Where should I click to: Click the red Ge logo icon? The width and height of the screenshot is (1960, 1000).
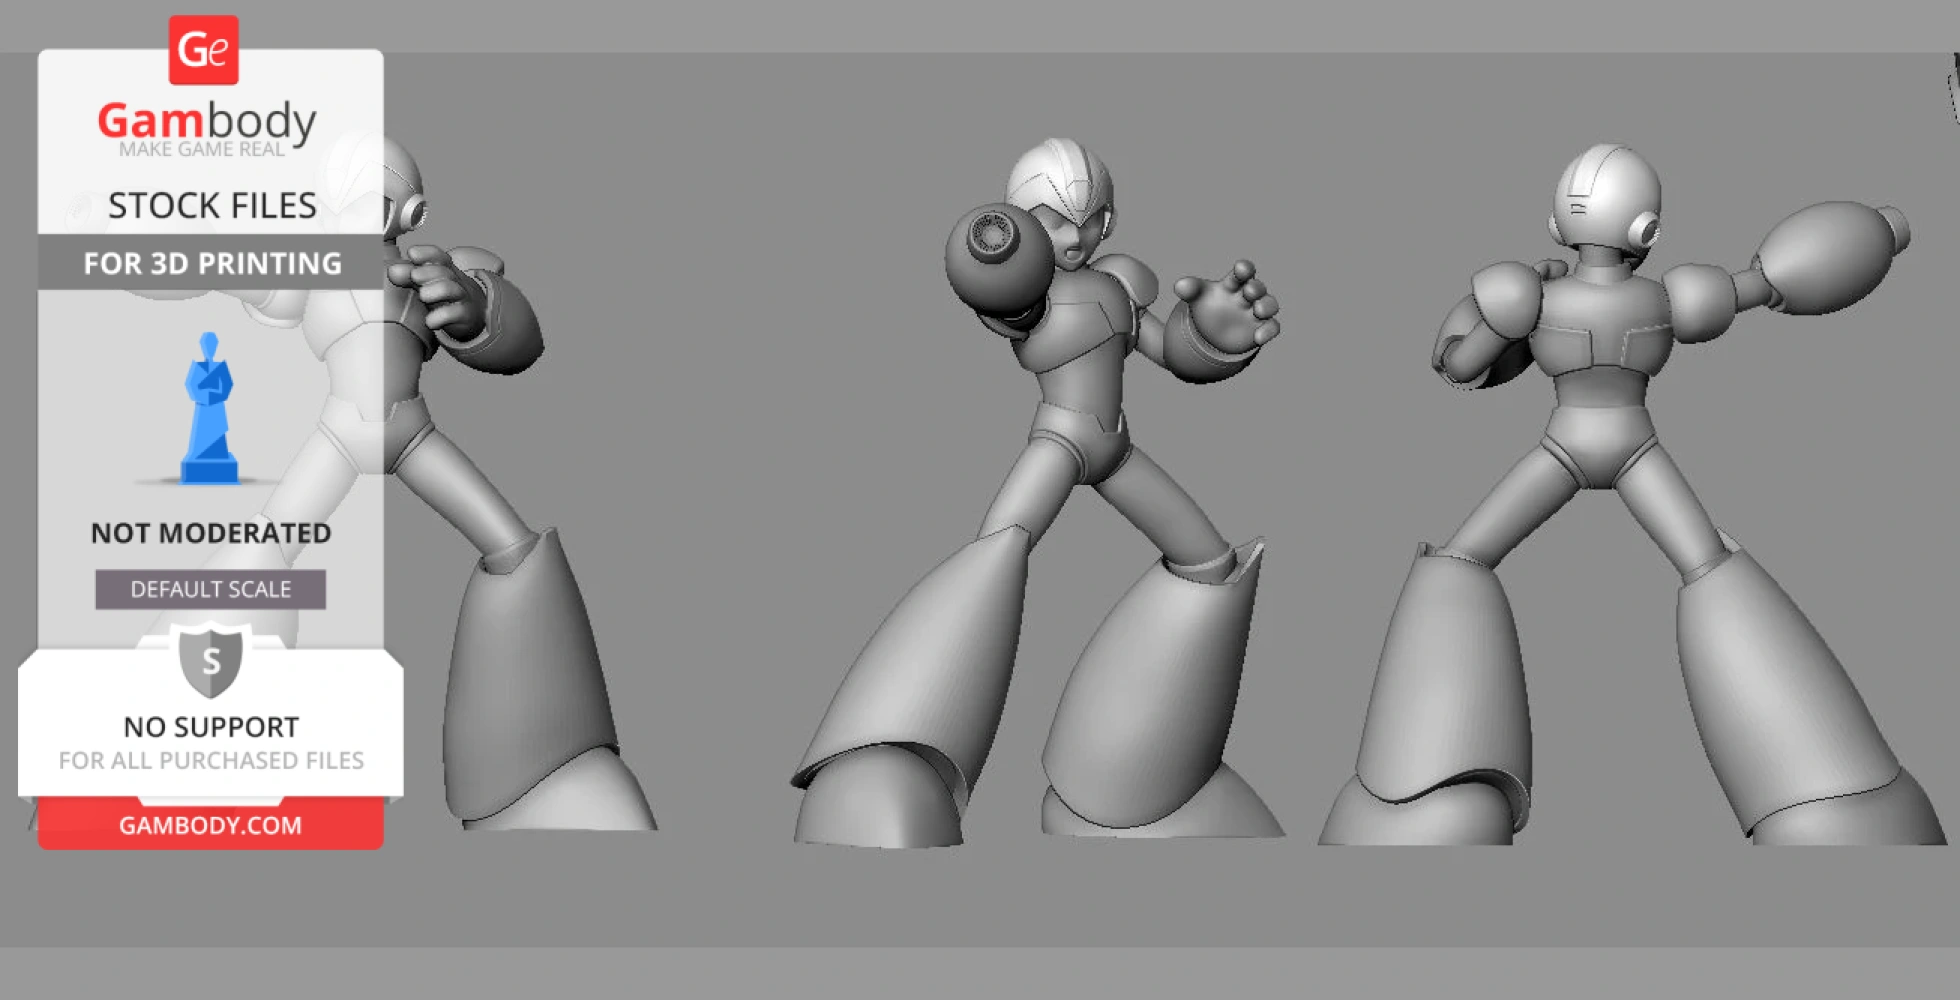(x=203, y=50)
